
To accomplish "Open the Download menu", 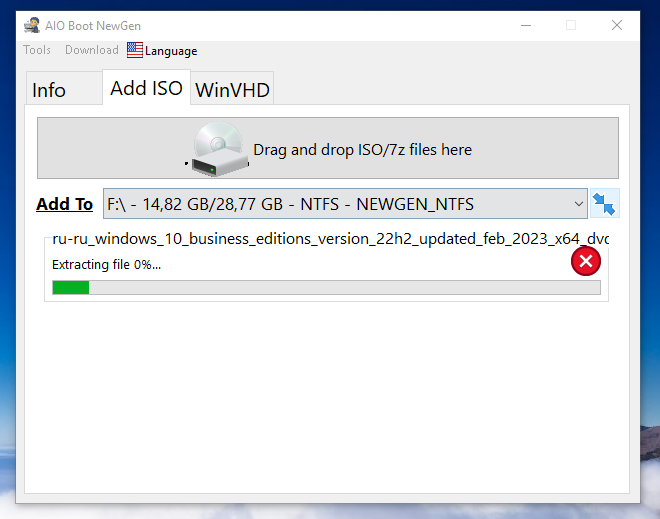I will 91,50.
